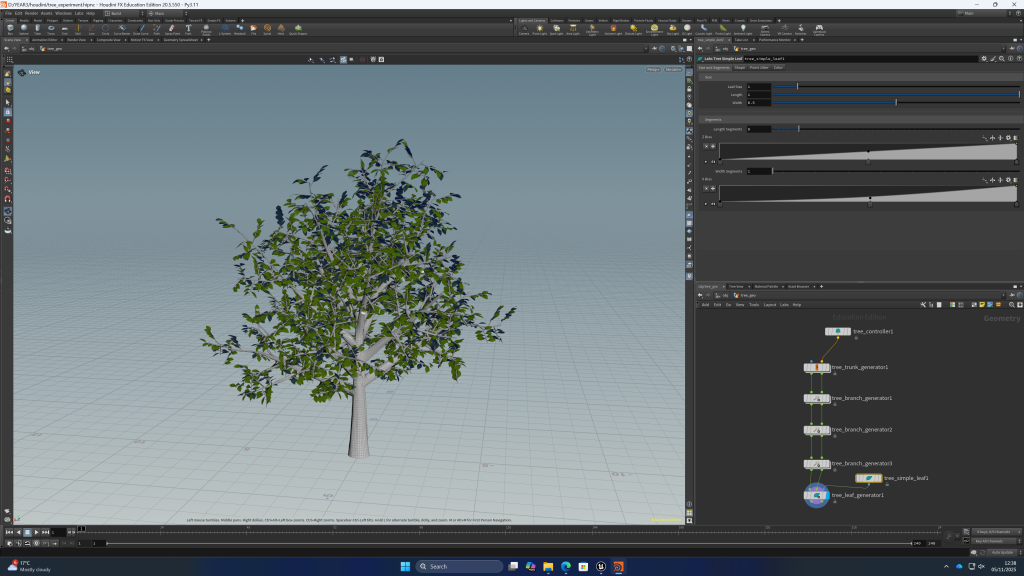Click the Font shelf tool
The image size is (1024, 576).
[x=189, y=29]
